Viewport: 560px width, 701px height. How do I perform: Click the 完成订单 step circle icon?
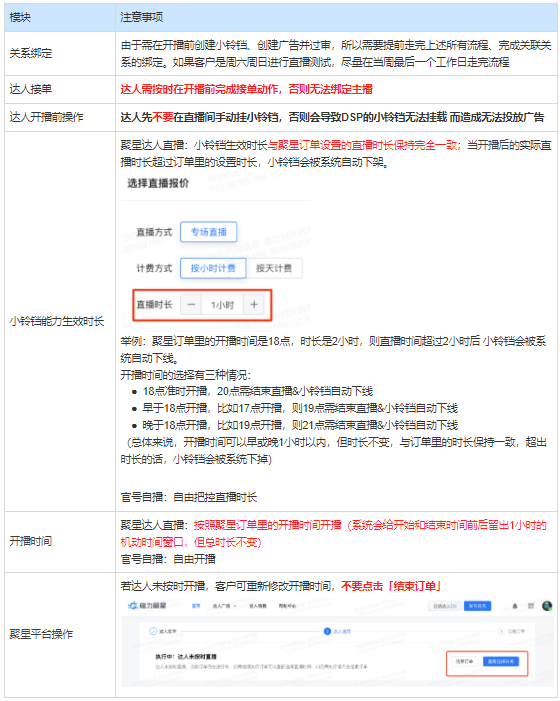(501, 631)
